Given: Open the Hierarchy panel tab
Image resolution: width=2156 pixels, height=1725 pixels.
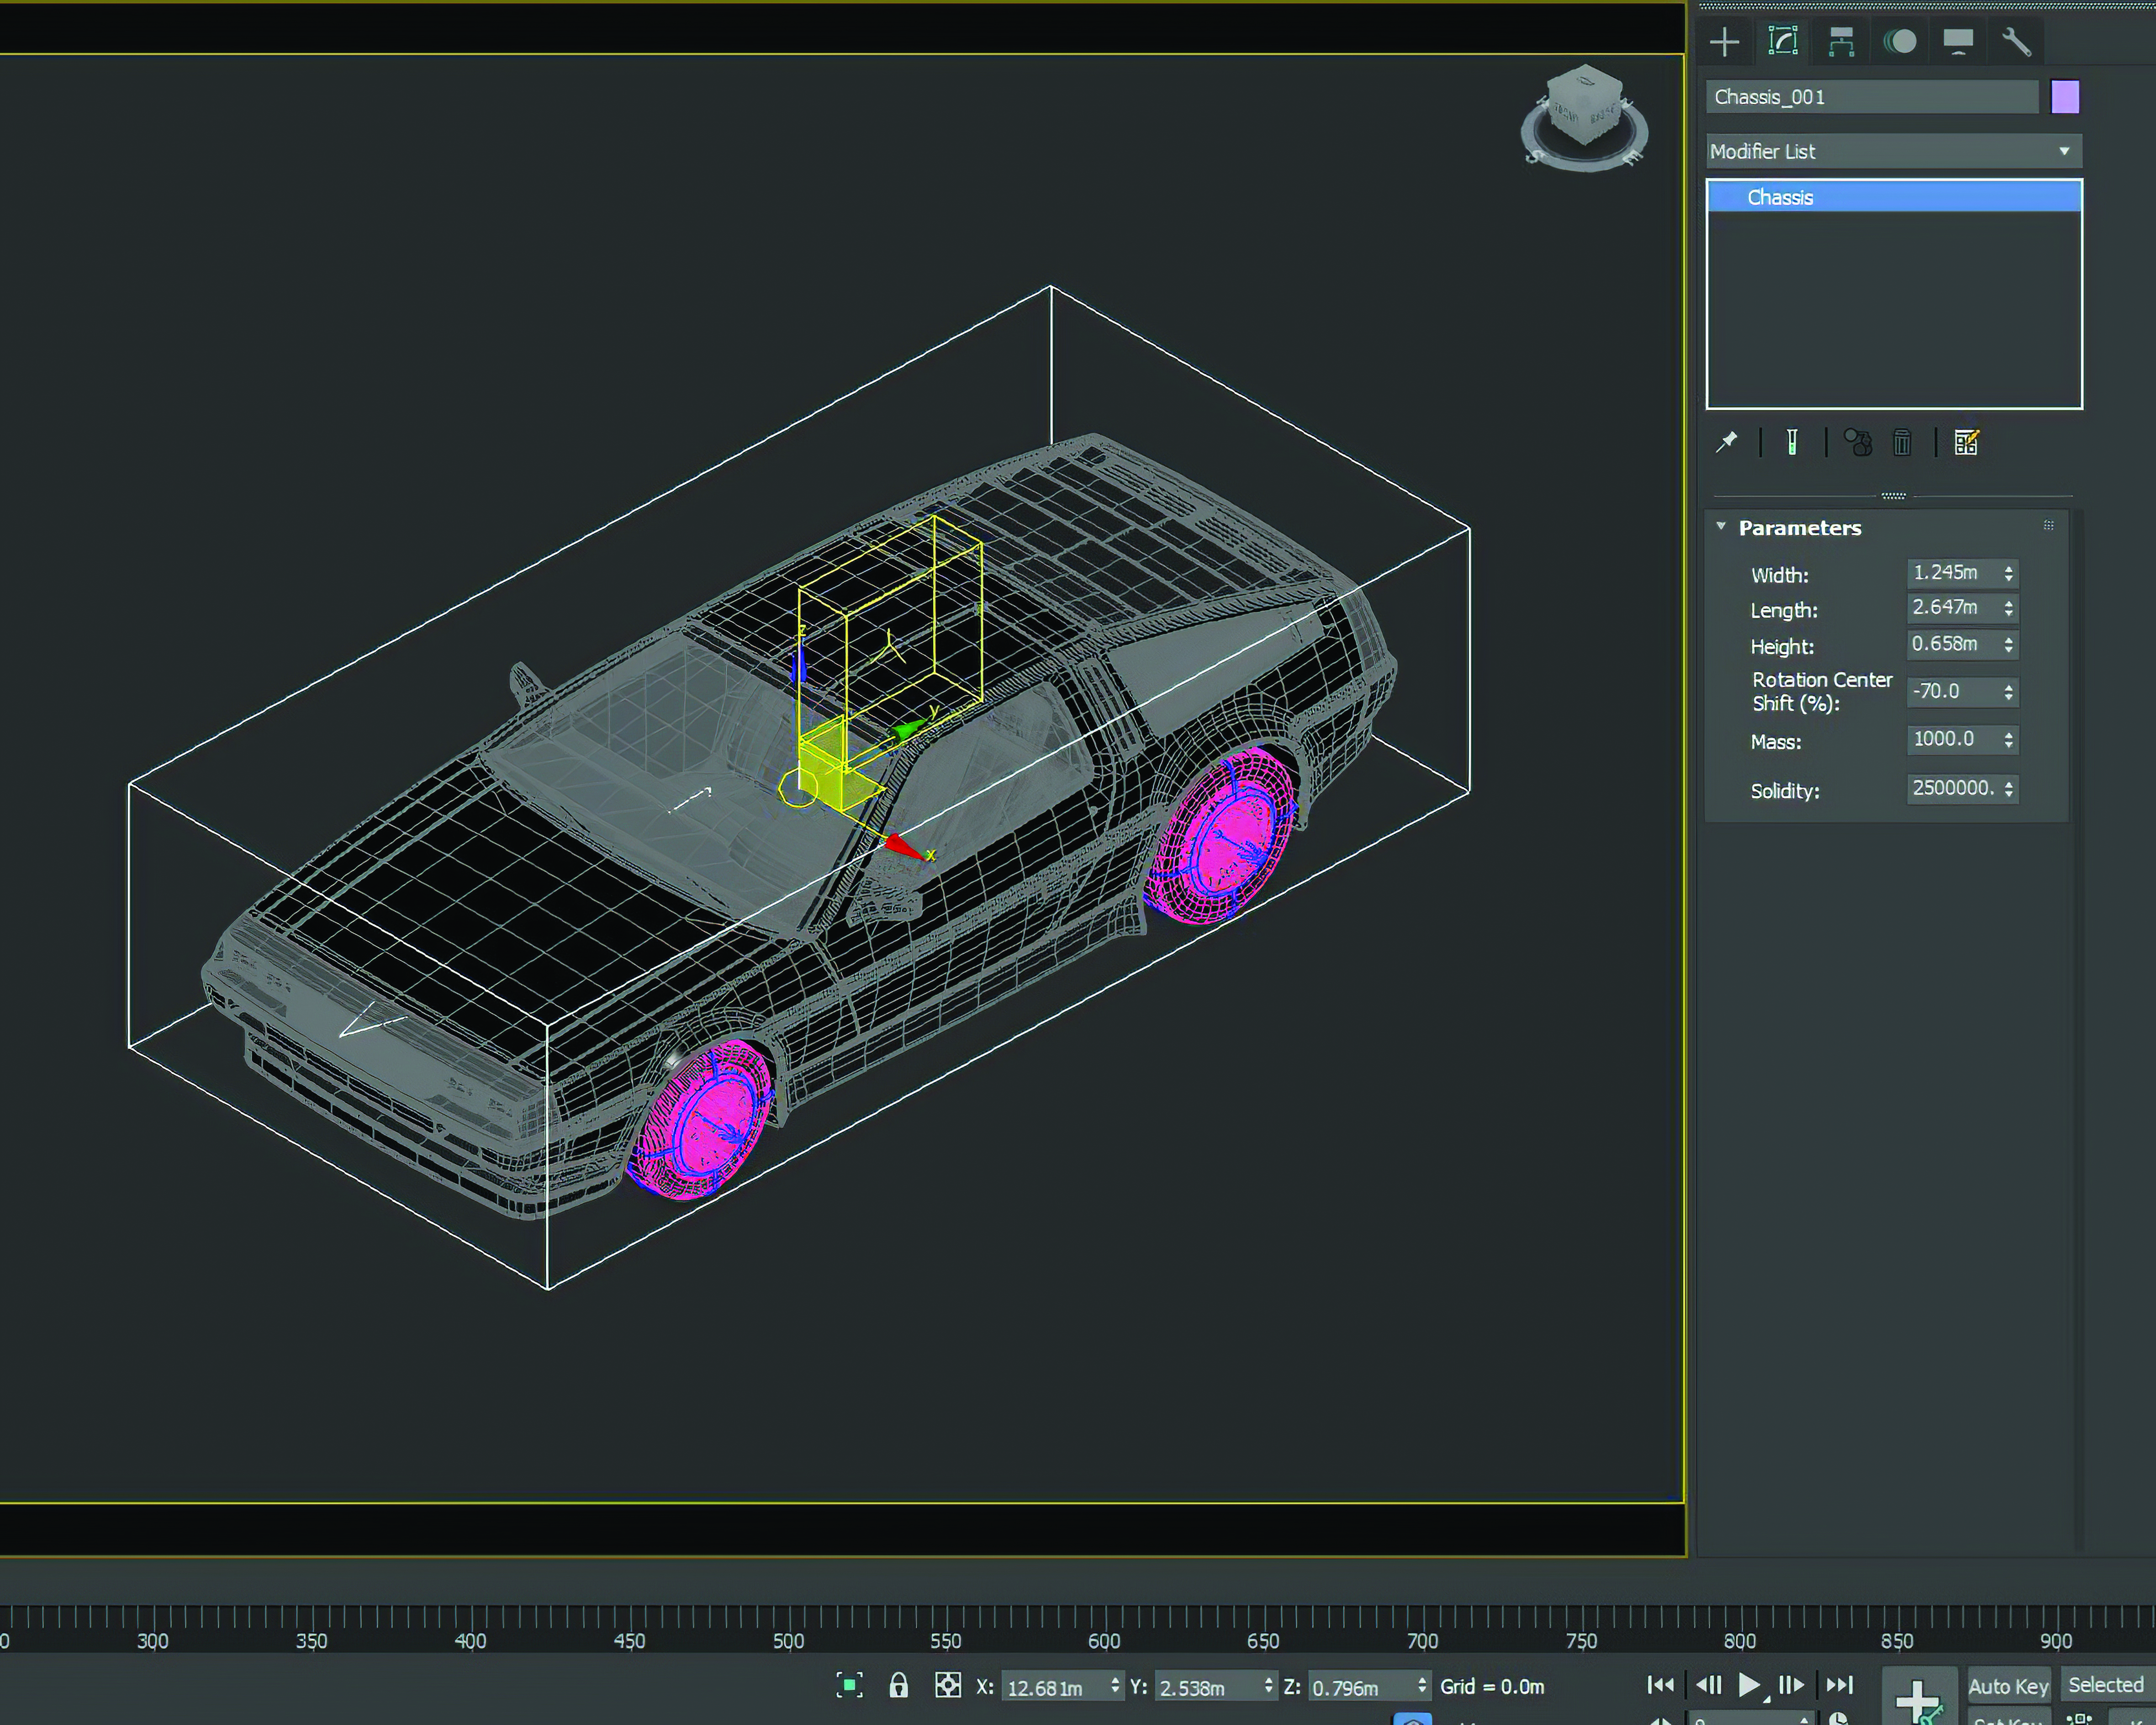Looking at the screenshot, I should point(1841,42).
